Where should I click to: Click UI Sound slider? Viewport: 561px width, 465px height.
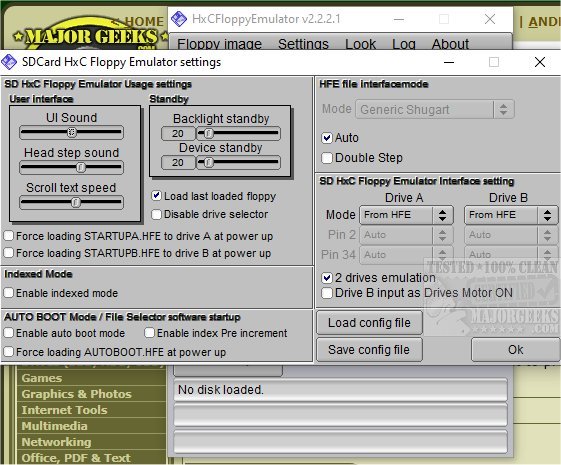click(71, 132)
